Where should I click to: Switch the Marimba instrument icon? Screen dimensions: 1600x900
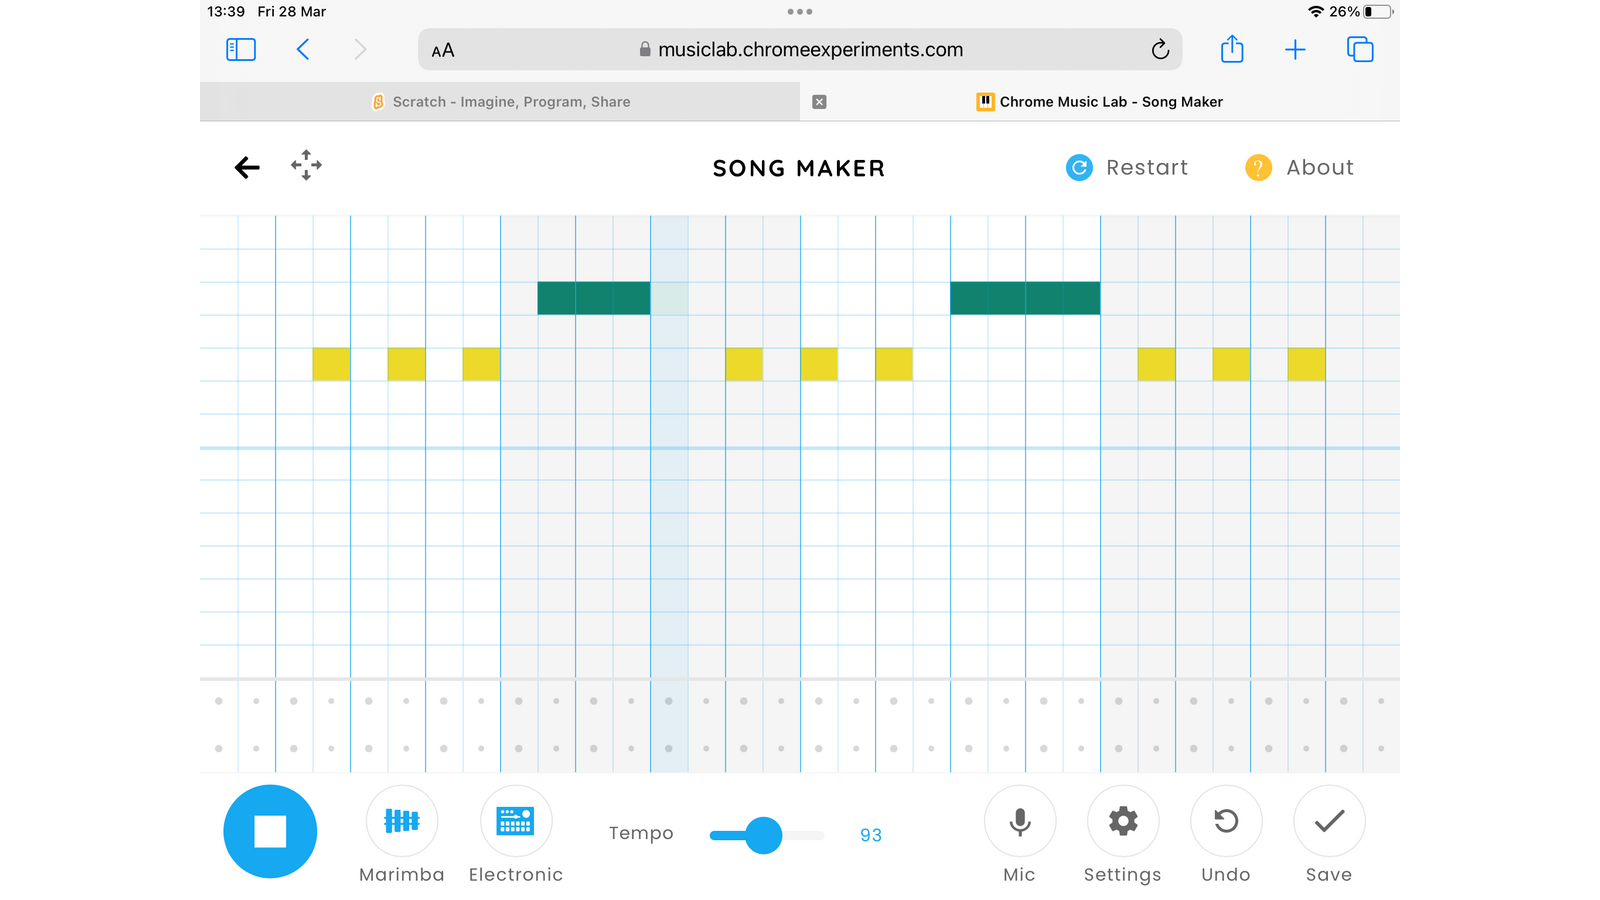(401, 821)
